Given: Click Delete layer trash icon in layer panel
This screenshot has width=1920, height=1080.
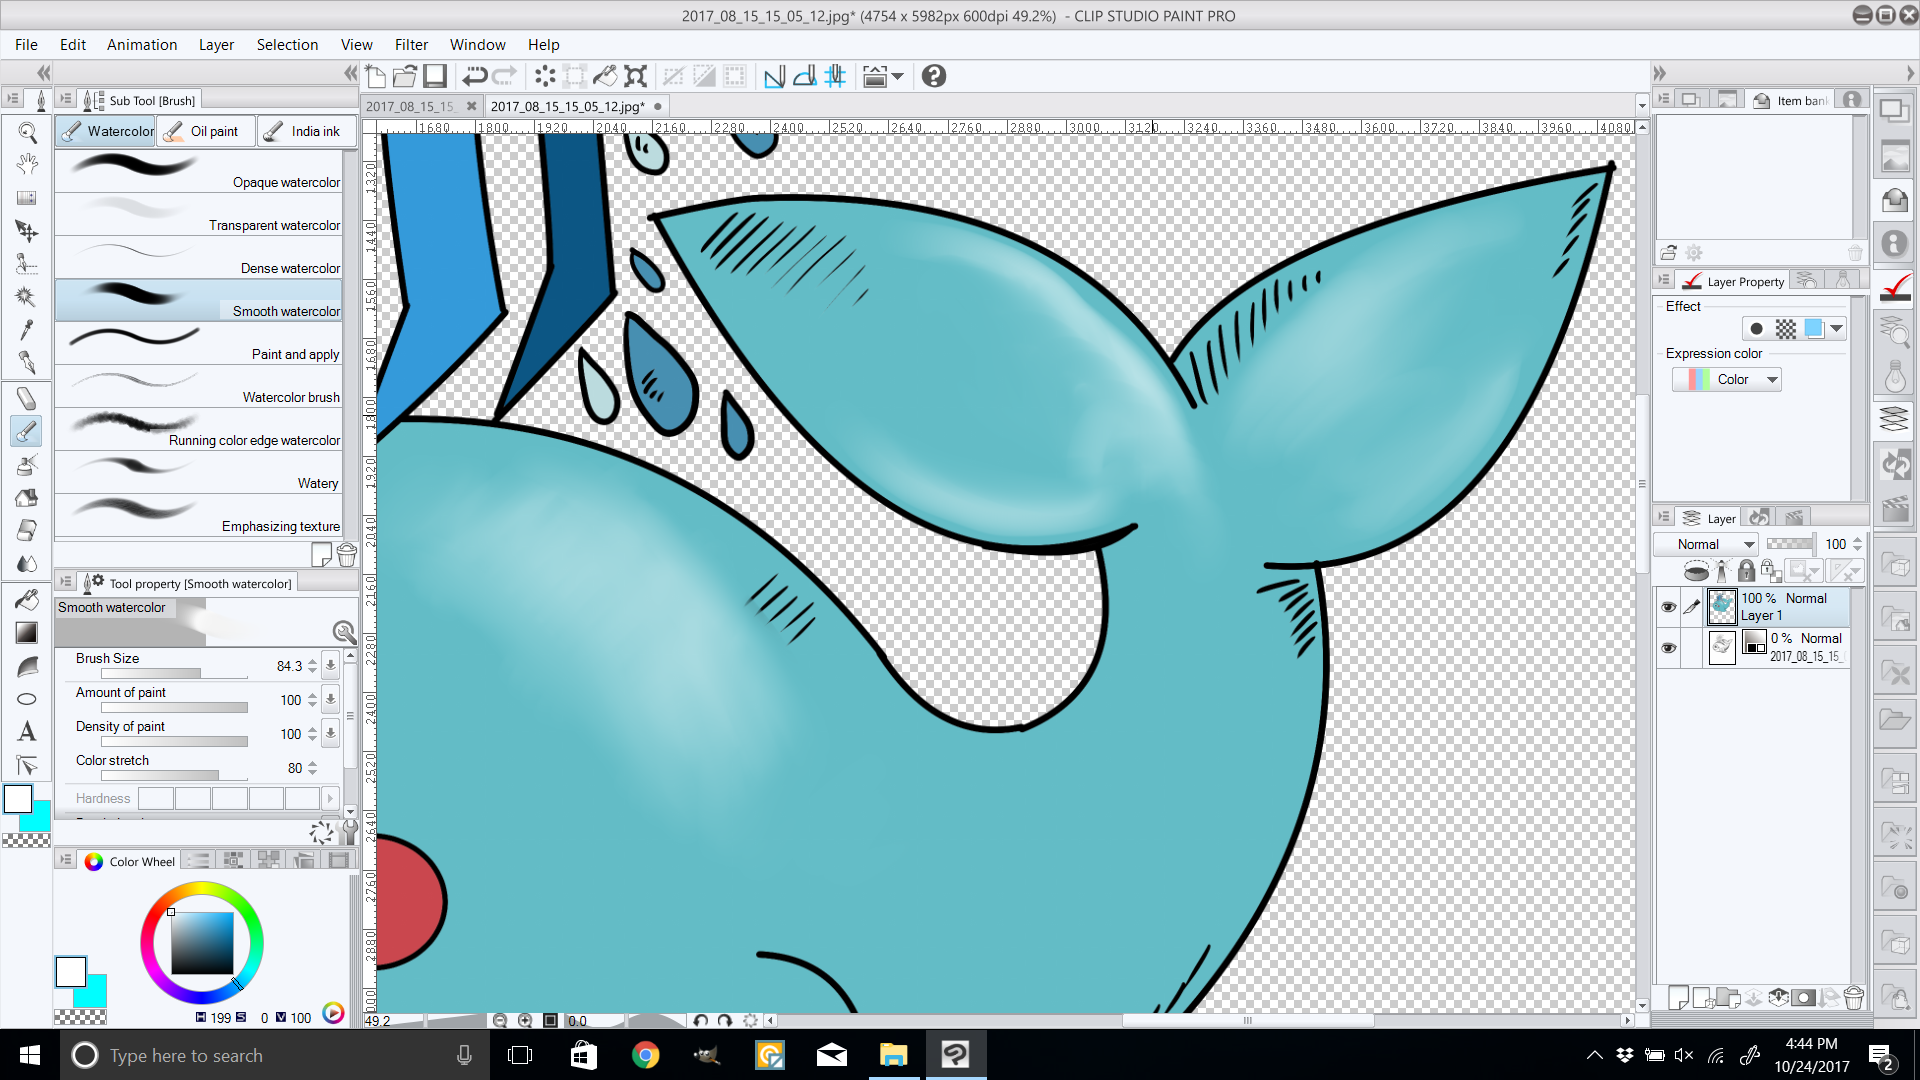Looking at the screenshot, I should 1853,997.
